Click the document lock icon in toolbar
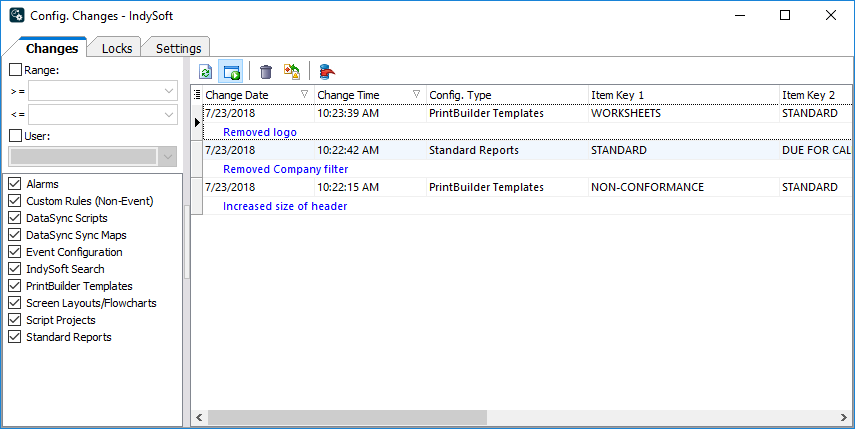 [x=292, y=72]
